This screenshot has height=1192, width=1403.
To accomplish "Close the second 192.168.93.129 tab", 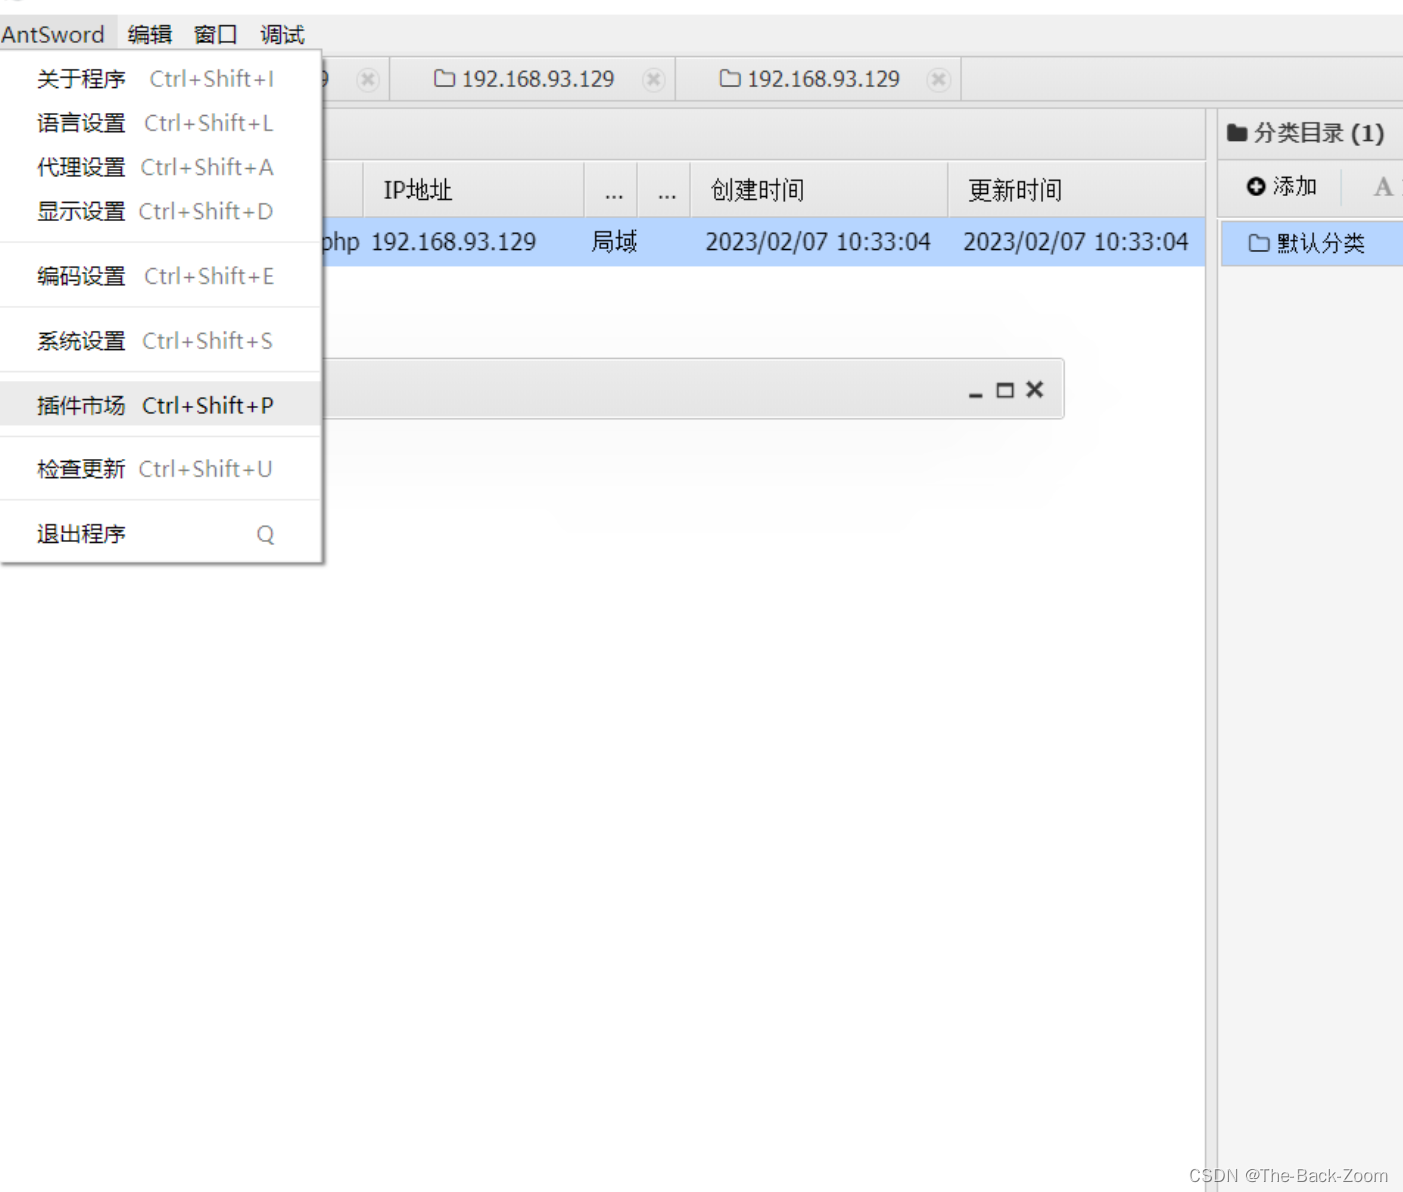I will click(654, 79).
